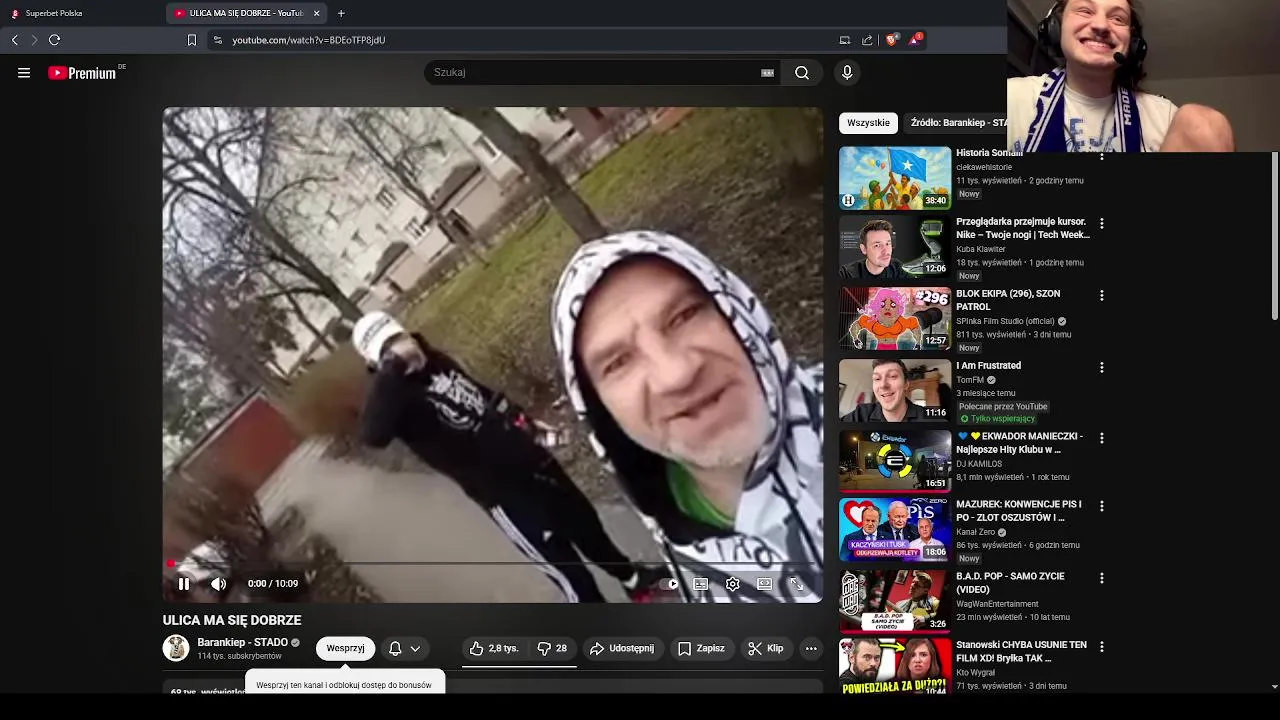
Task: Toggle subtitles captions button
Action: coord(701,584)
